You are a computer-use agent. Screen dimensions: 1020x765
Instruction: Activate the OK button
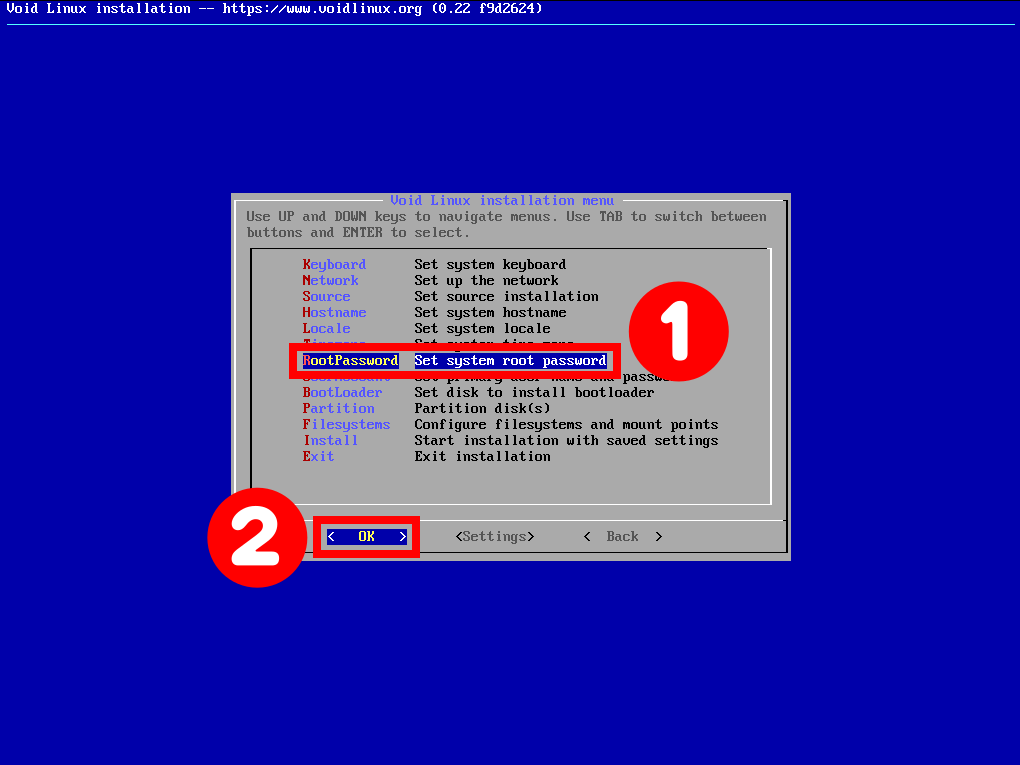366,537
